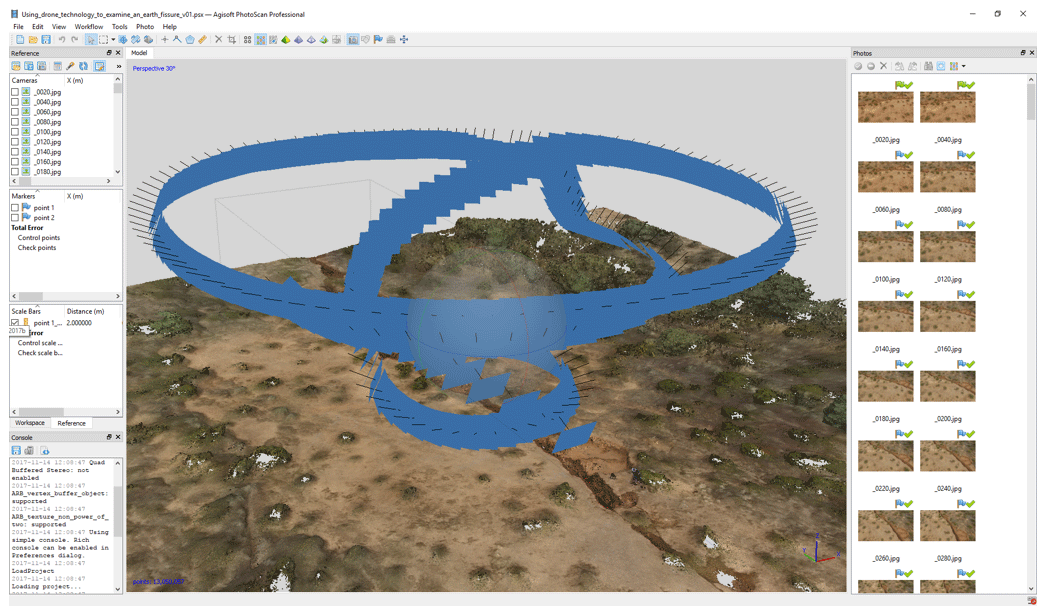Activate the crop selection tool

pyautogui.click(x=231, y=40)
